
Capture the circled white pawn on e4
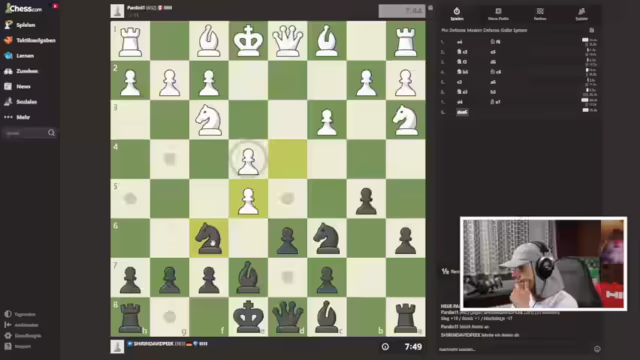click(248, 159)
